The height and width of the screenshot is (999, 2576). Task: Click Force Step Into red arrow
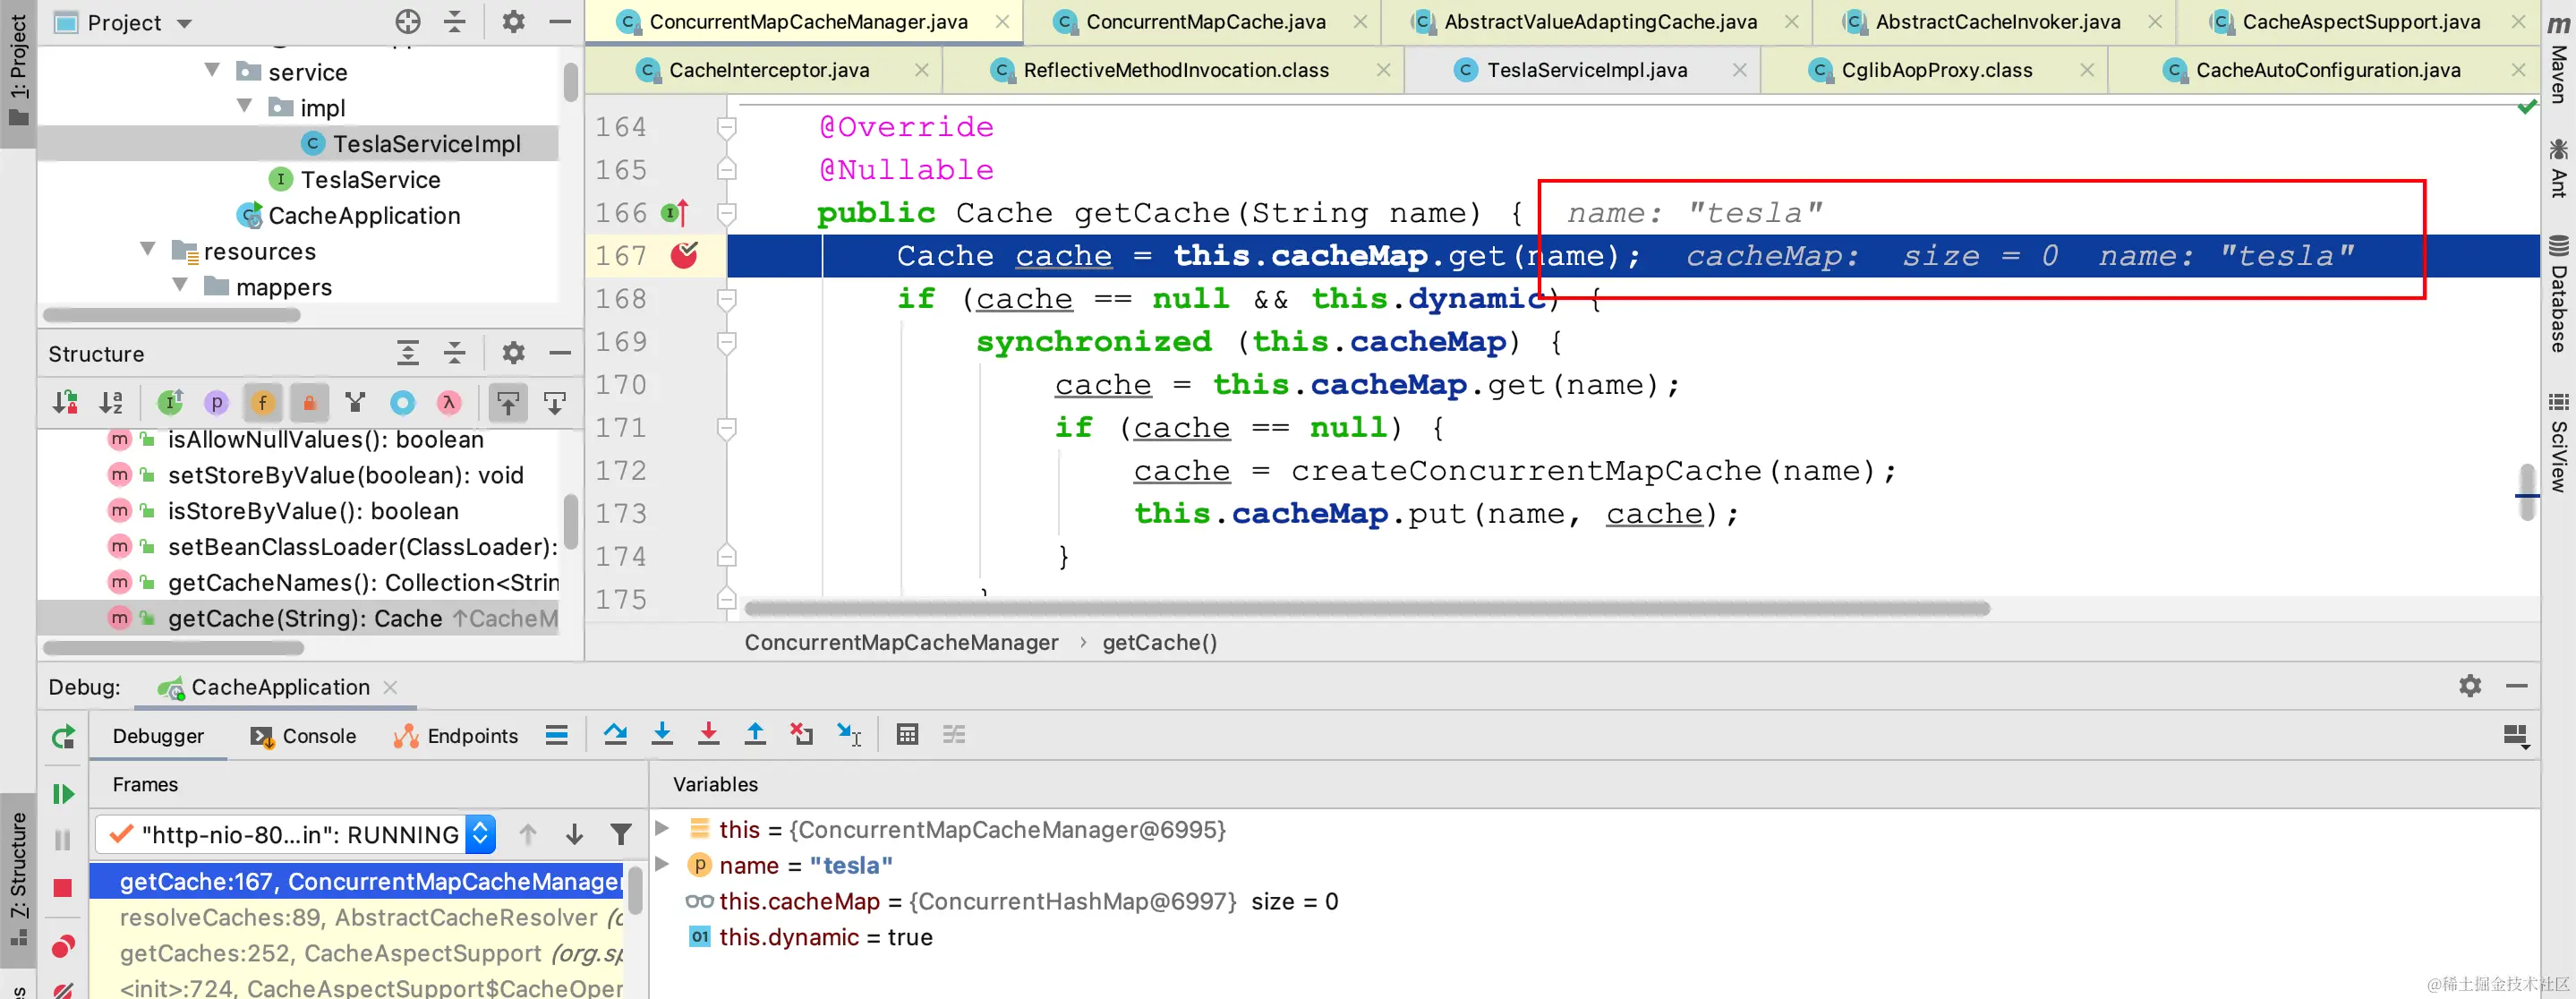click(708, 735)
